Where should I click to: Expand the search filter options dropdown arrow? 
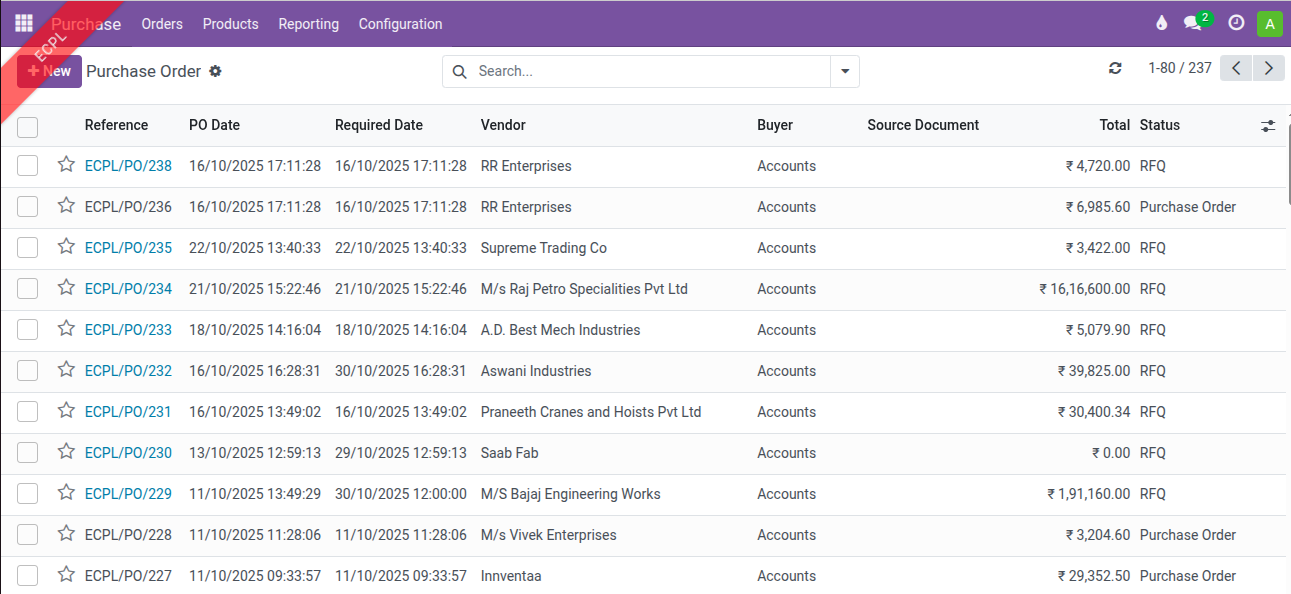pos(845,72)
